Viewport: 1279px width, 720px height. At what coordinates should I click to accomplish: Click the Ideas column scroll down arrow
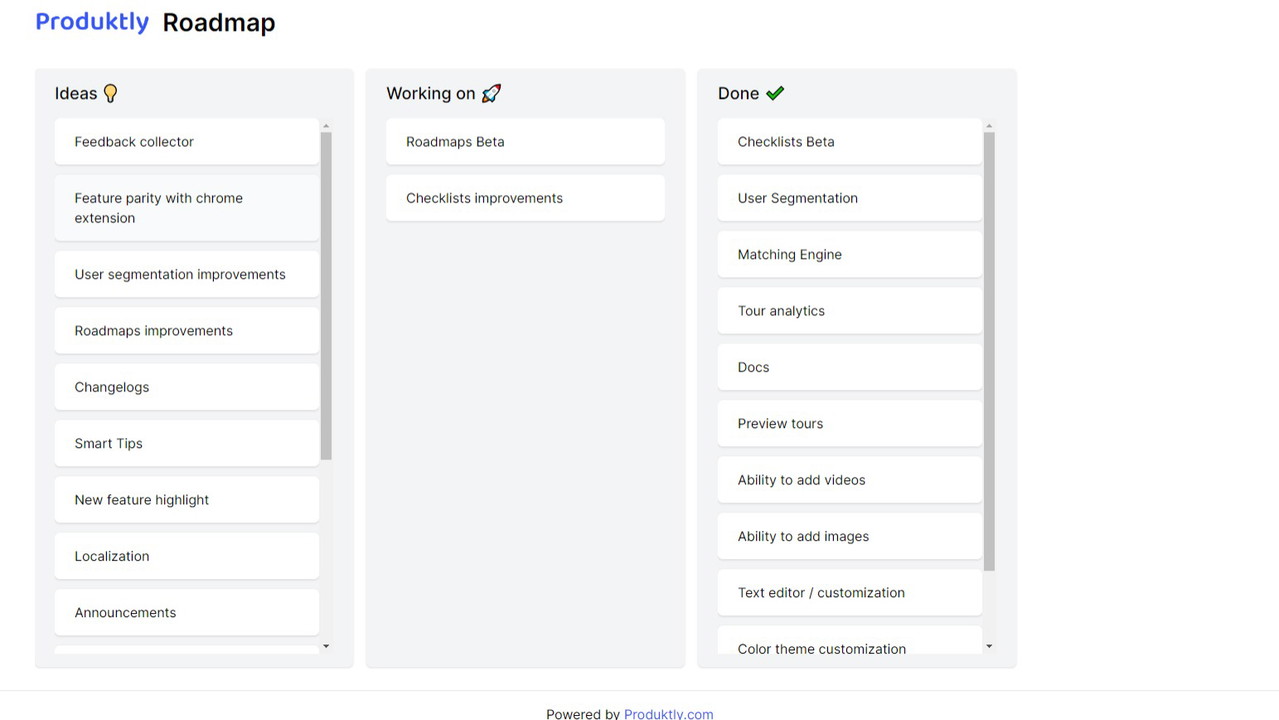pyautogui.click(x=326, y=646)
